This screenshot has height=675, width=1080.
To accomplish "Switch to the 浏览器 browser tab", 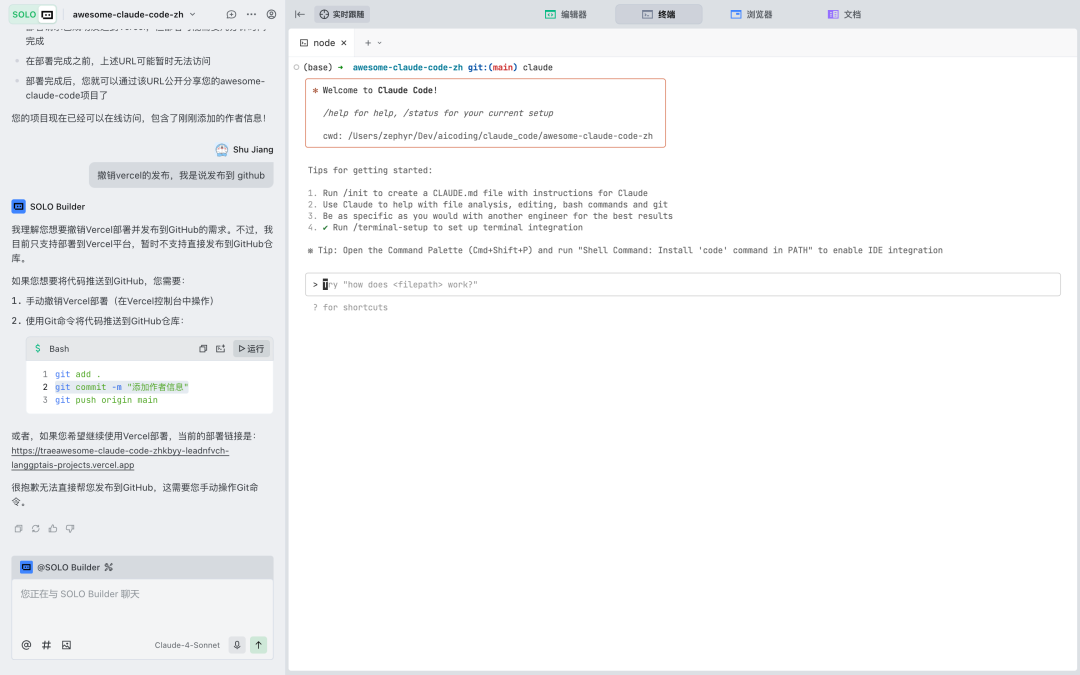I will click(x=751, y=15).
